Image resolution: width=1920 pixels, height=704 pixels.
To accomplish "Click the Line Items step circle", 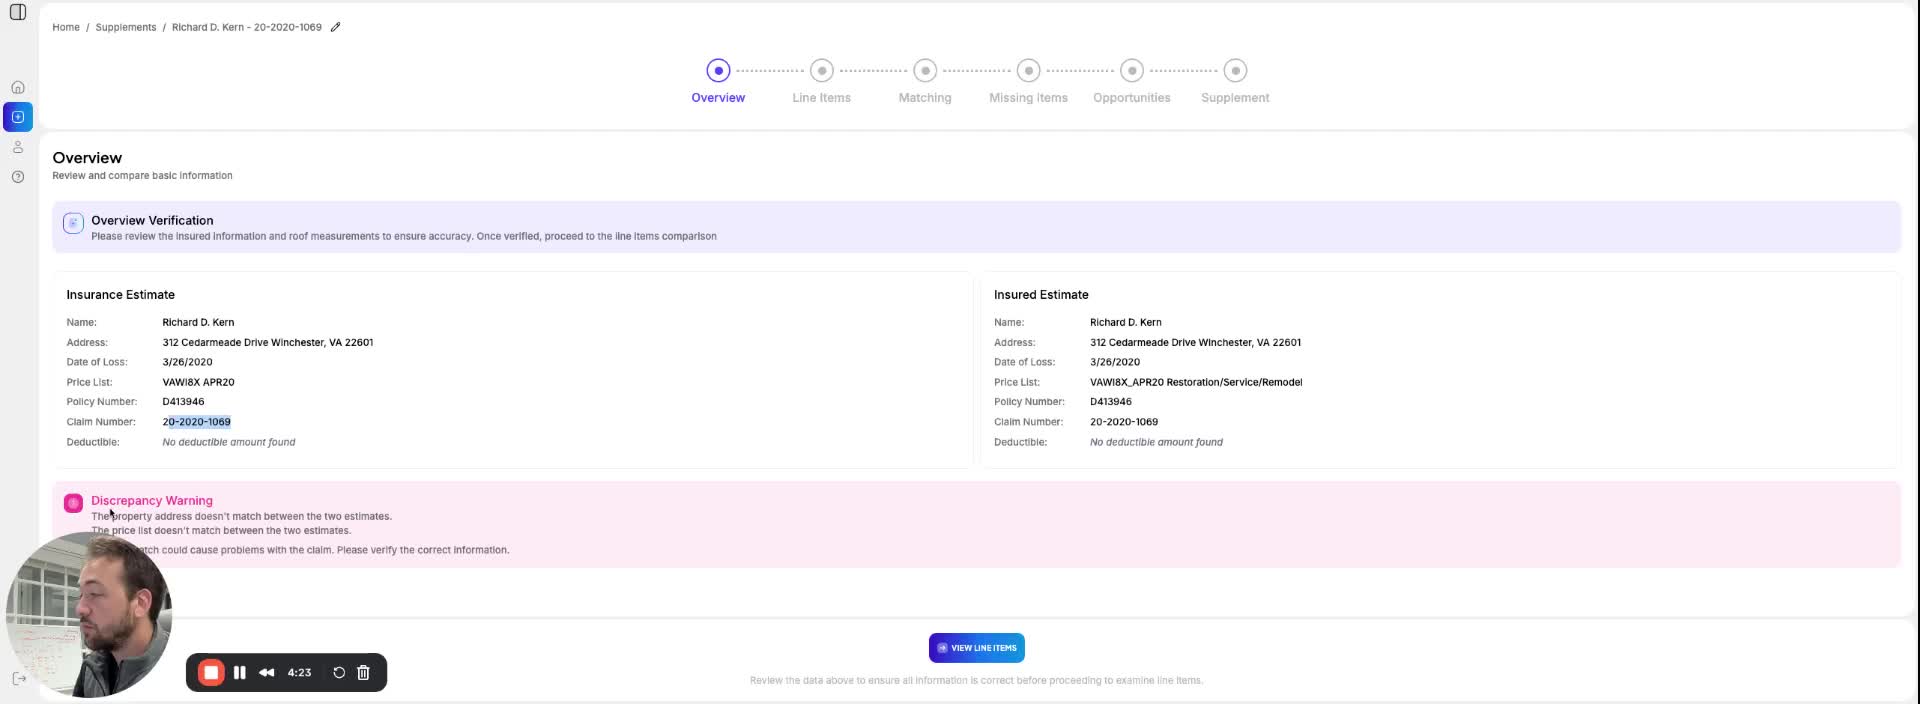I will pyautogui.click(x=822, y=70).
